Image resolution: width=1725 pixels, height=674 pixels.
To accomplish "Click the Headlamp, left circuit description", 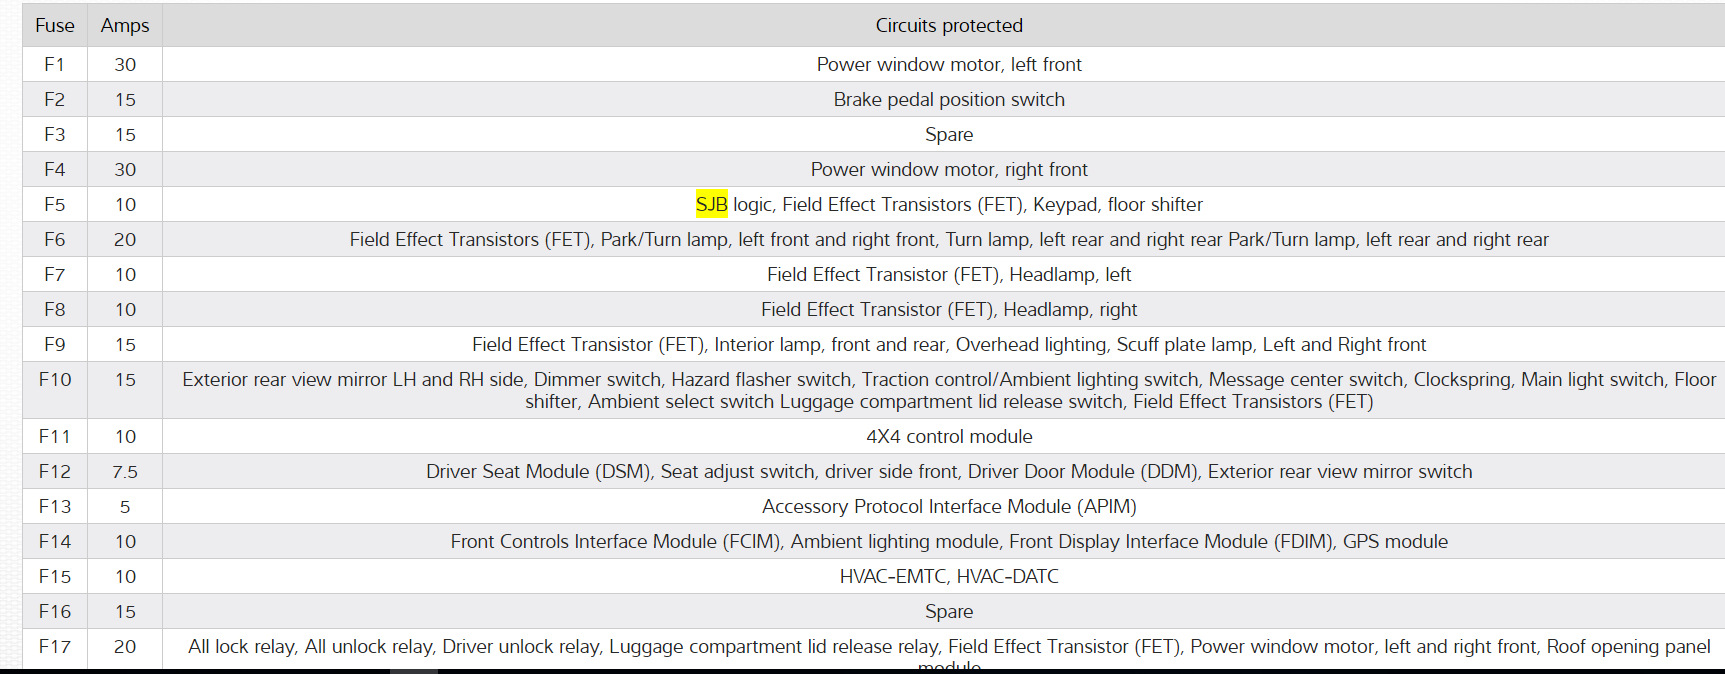I will pos(948,275).
